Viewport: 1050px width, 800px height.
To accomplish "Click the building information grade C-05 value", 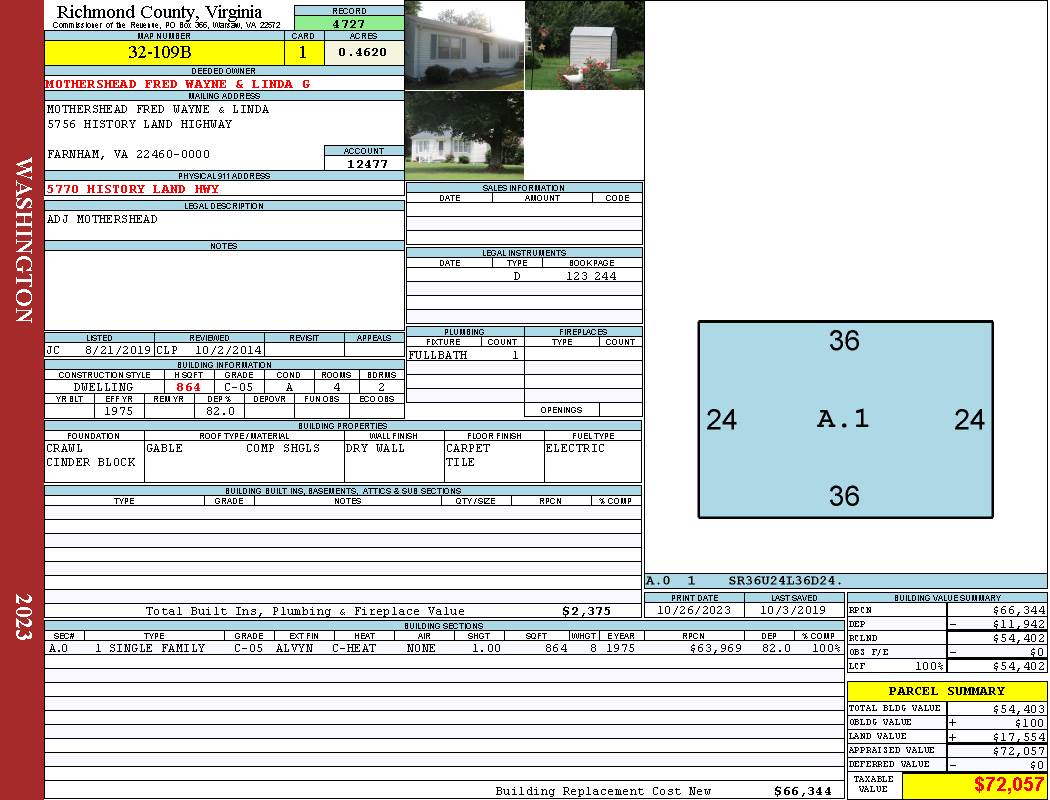I will pos(238,387).
